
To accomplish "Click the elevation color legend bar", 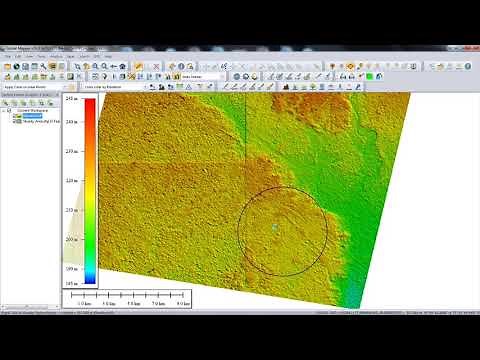I will click(x=90, y=191).
